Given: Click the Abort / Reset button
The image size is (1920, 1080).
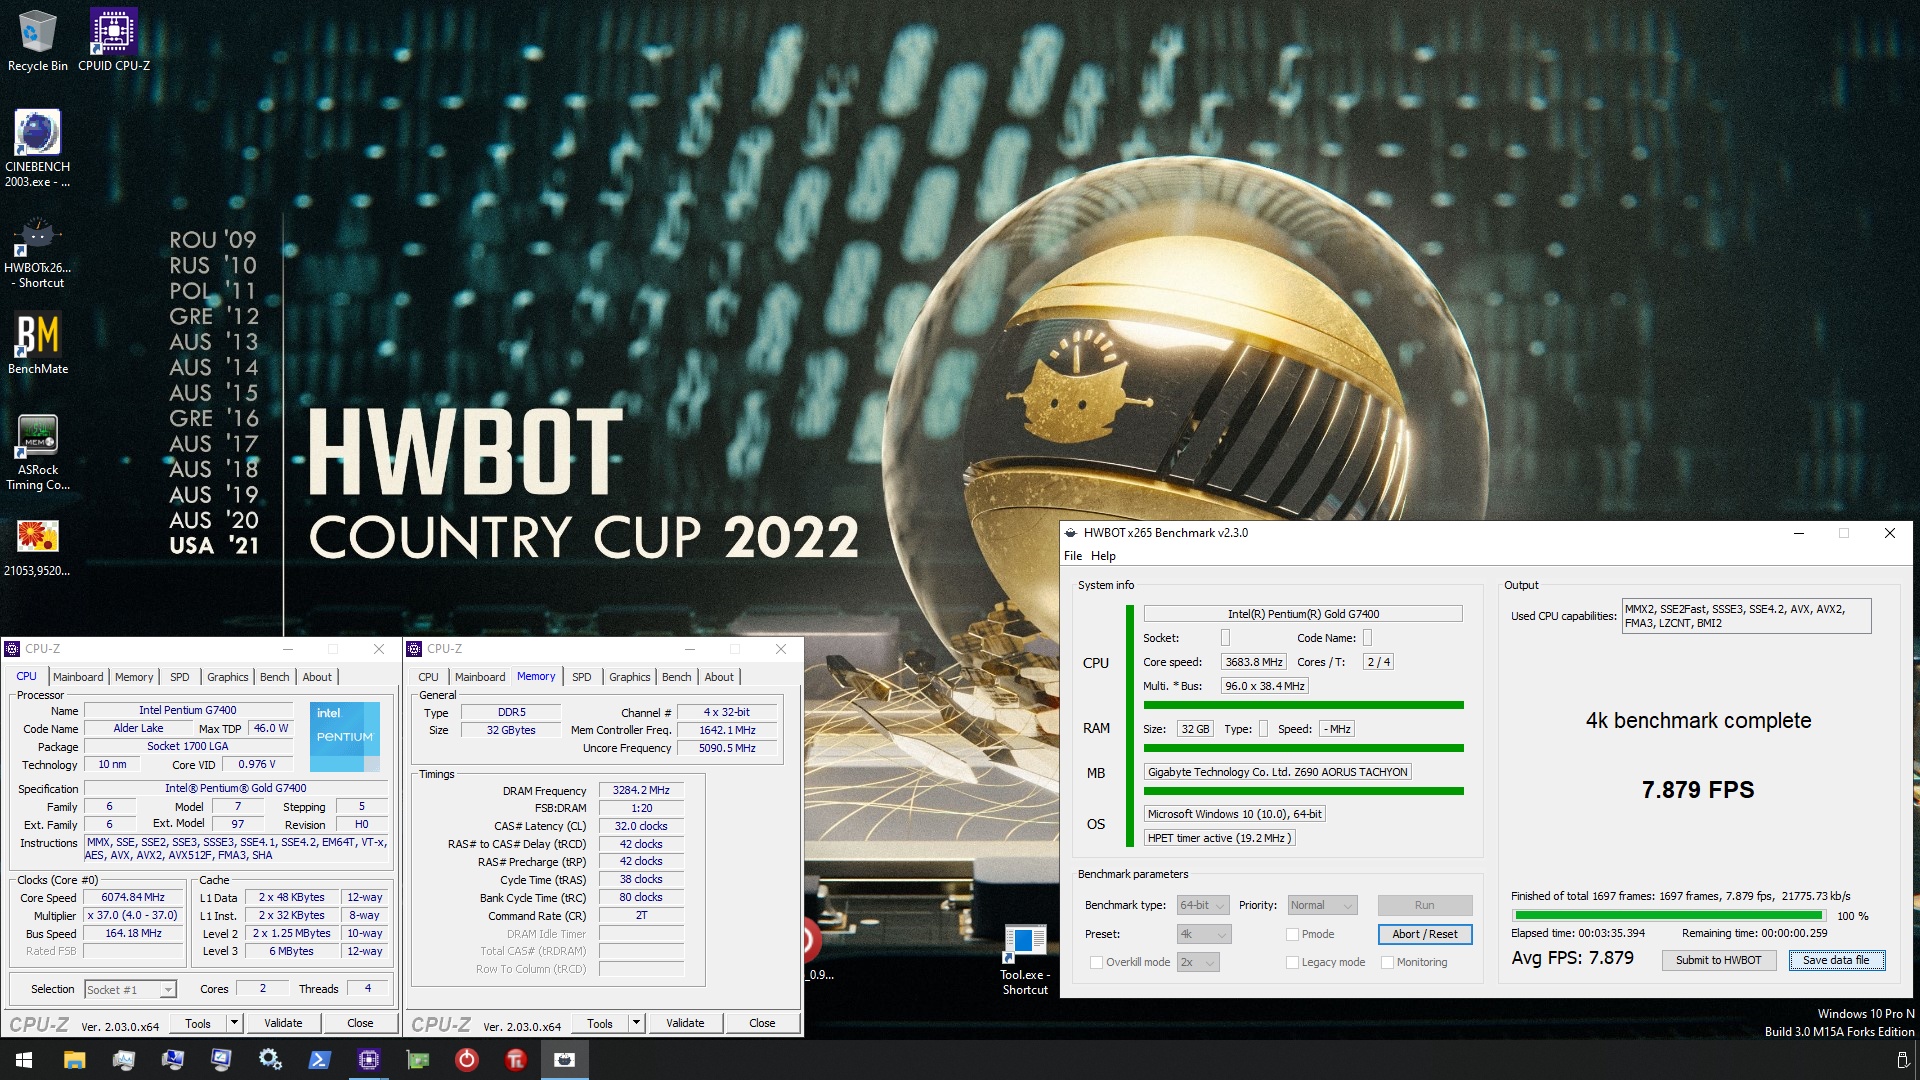Looking at the screenshot, I should tap(1425, 934).
